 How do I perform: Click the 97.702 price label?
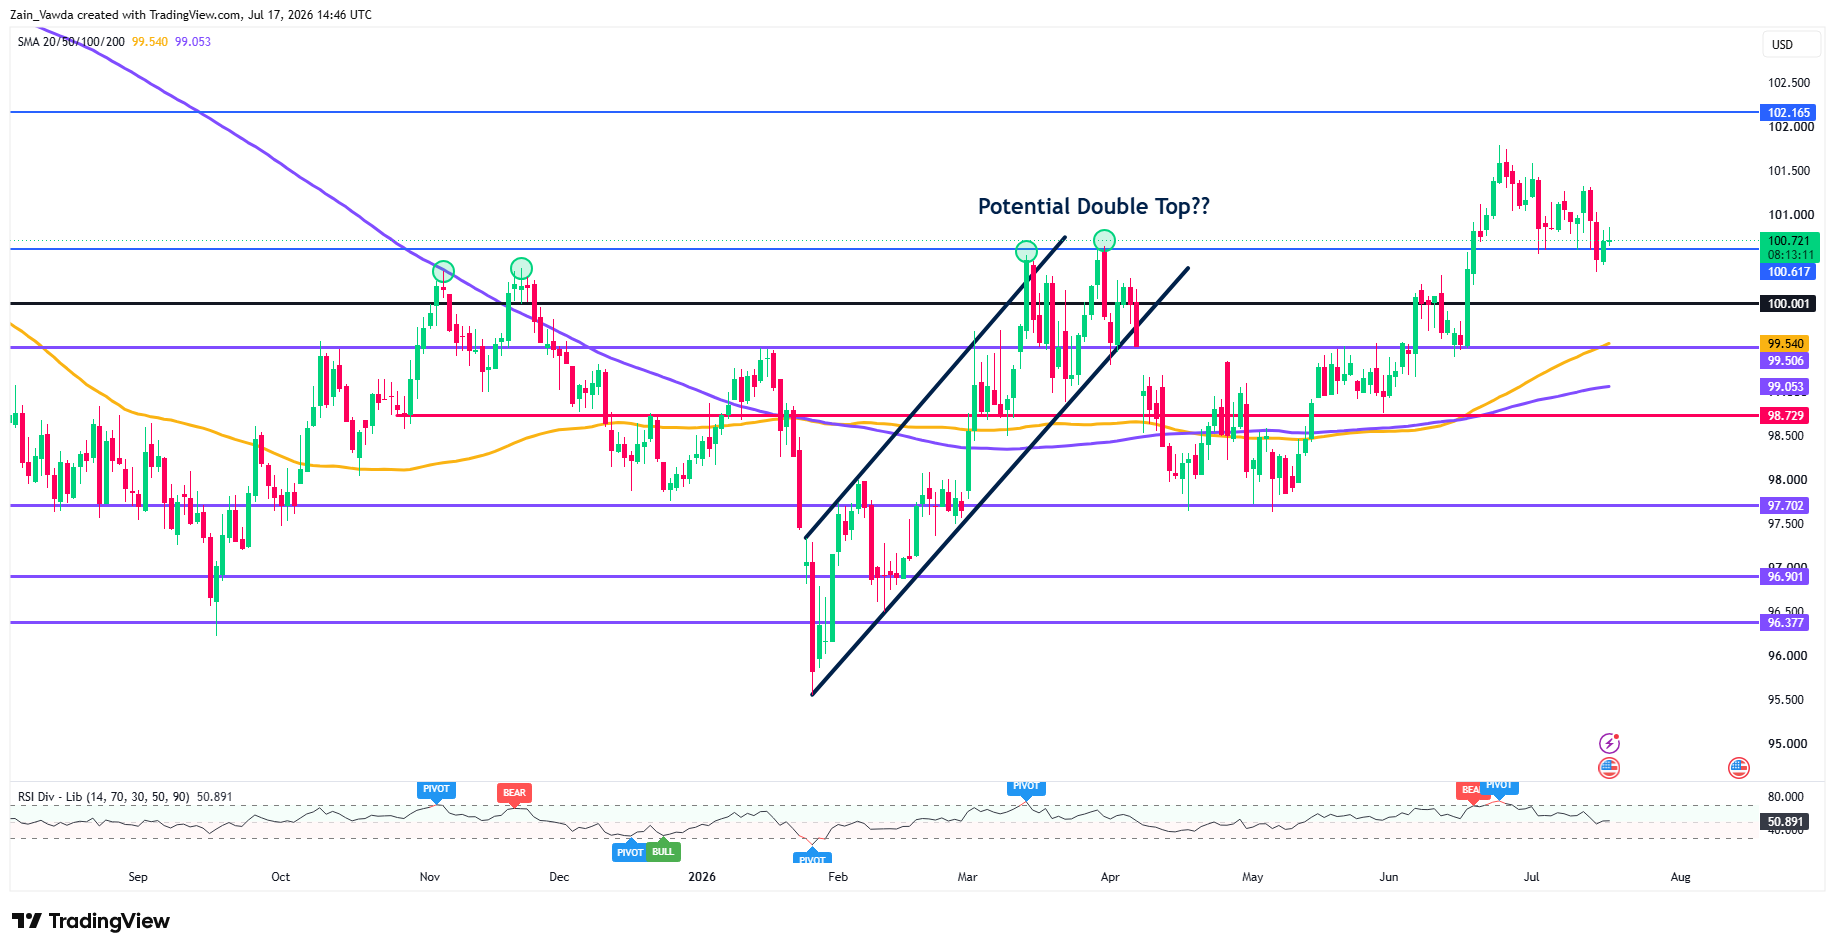coord(1785,506)
